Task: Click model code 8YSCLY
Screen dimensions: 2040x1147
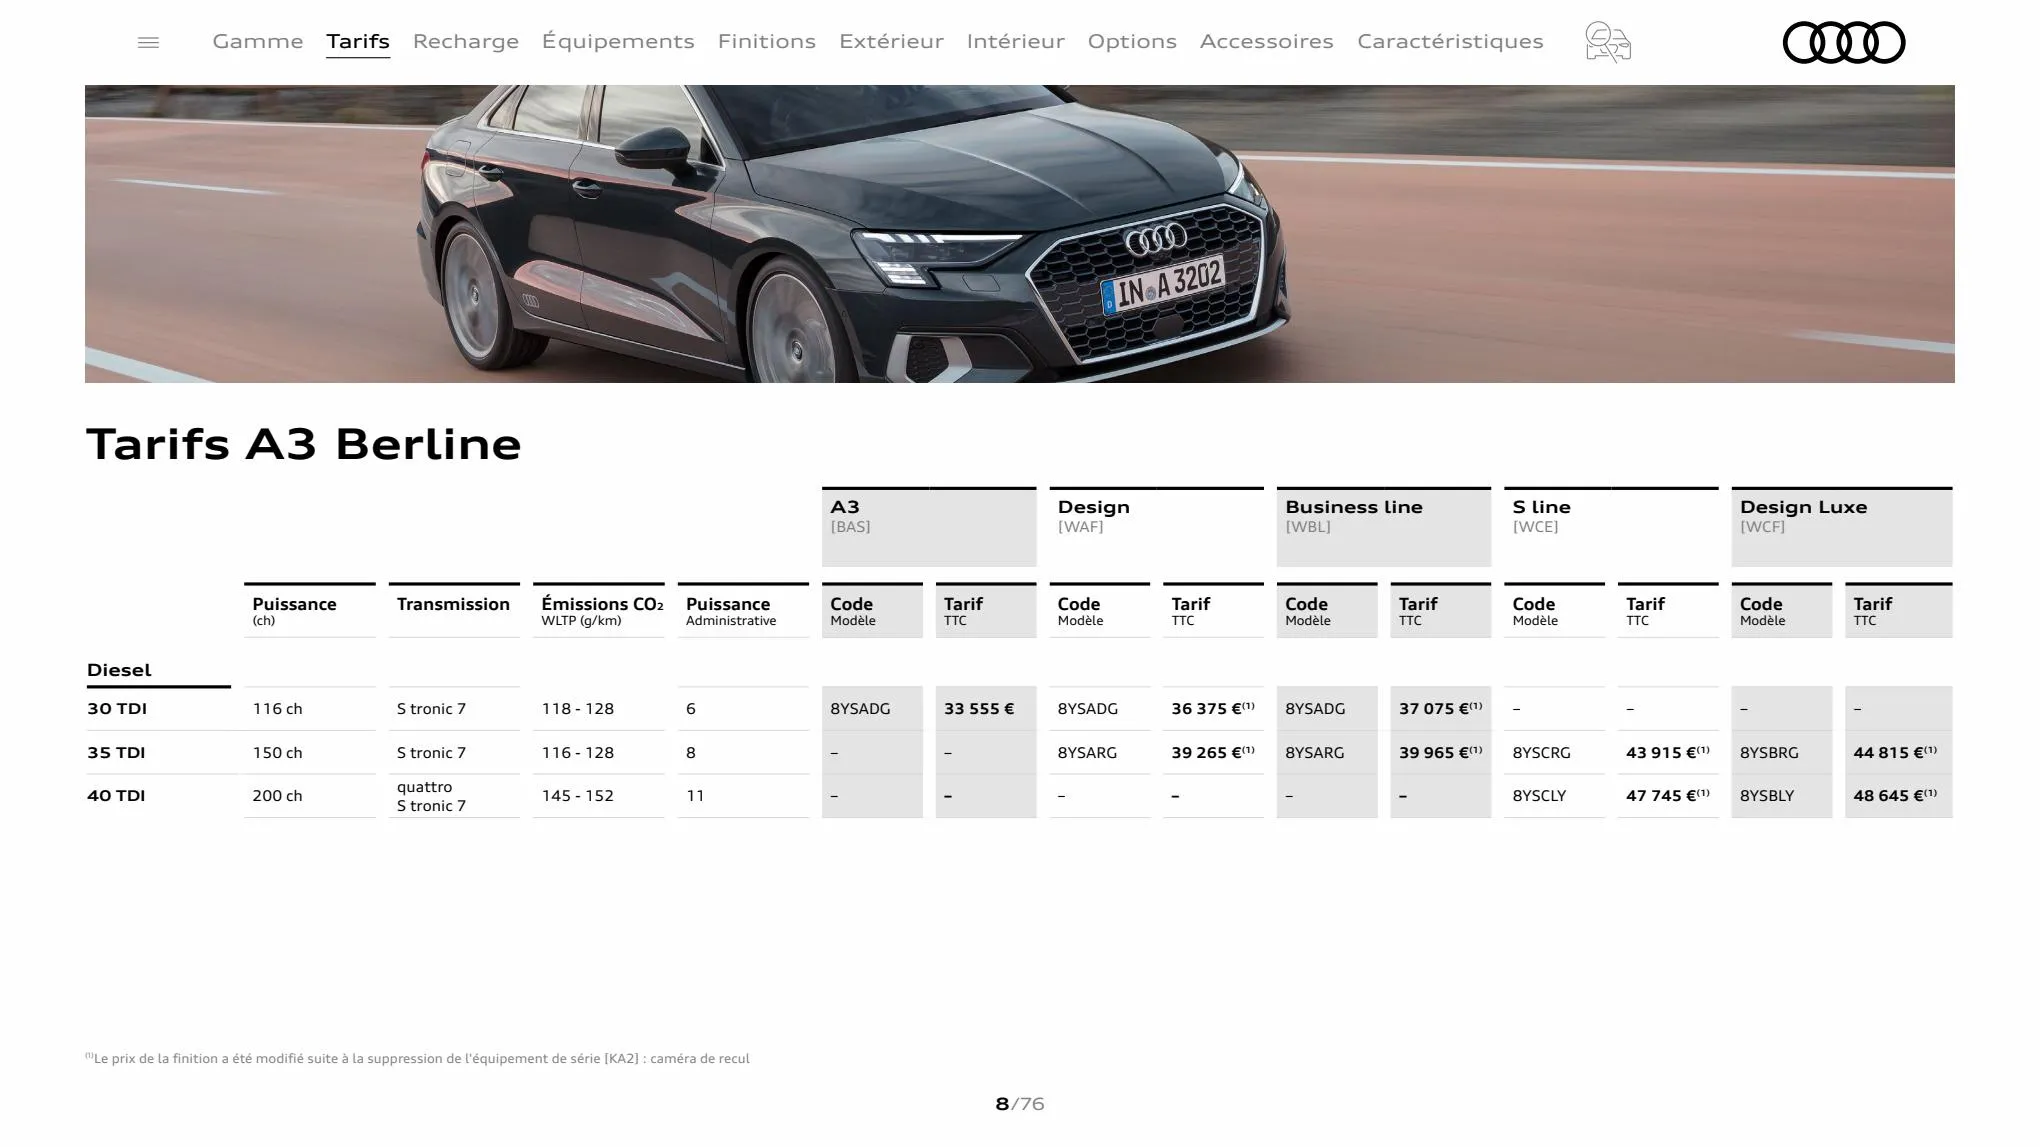Action: pos(1539,796)
